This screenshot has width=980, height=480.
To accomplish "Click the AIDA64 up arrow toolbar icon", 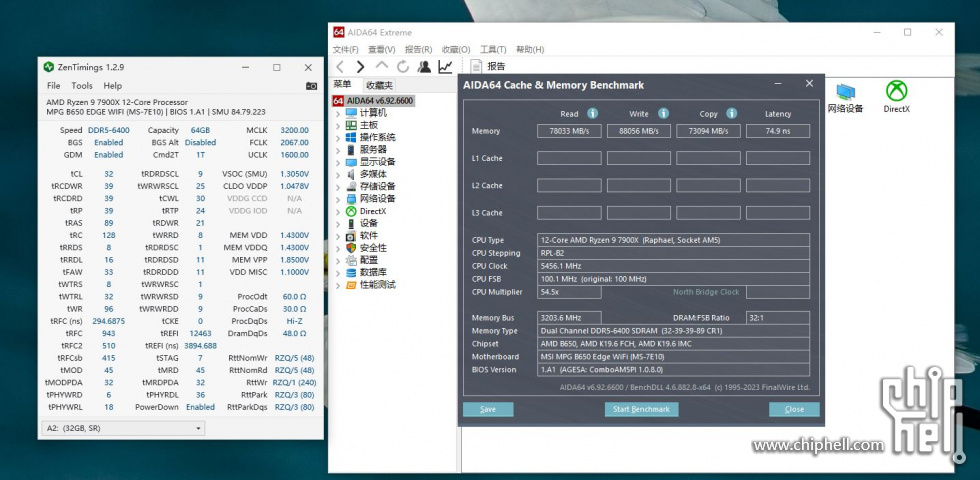I will point(382,66).
